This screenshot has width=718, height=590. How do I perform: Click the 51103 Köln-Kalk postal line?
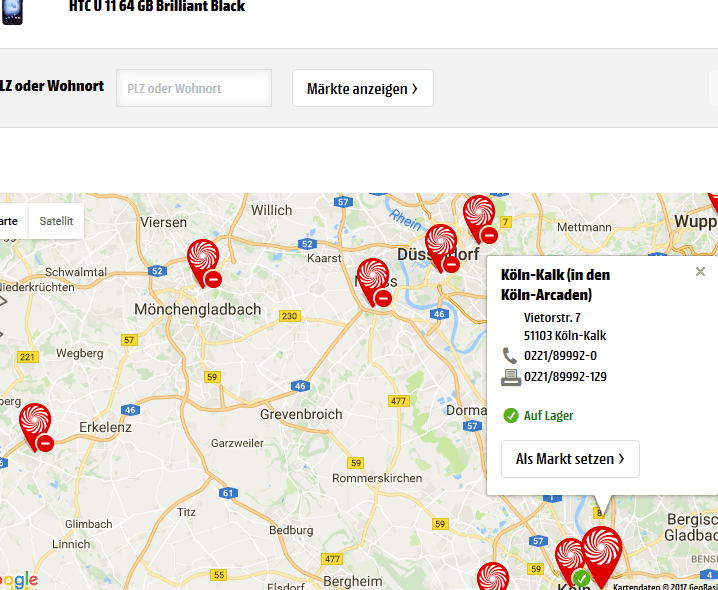click(x=565, y=336)
